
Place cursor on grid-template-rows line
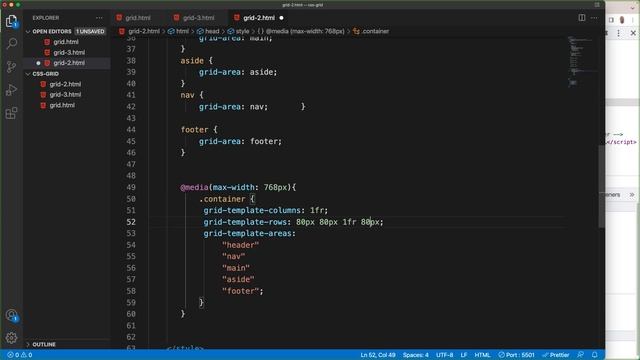pyautogui.click(x=293, y=222)
